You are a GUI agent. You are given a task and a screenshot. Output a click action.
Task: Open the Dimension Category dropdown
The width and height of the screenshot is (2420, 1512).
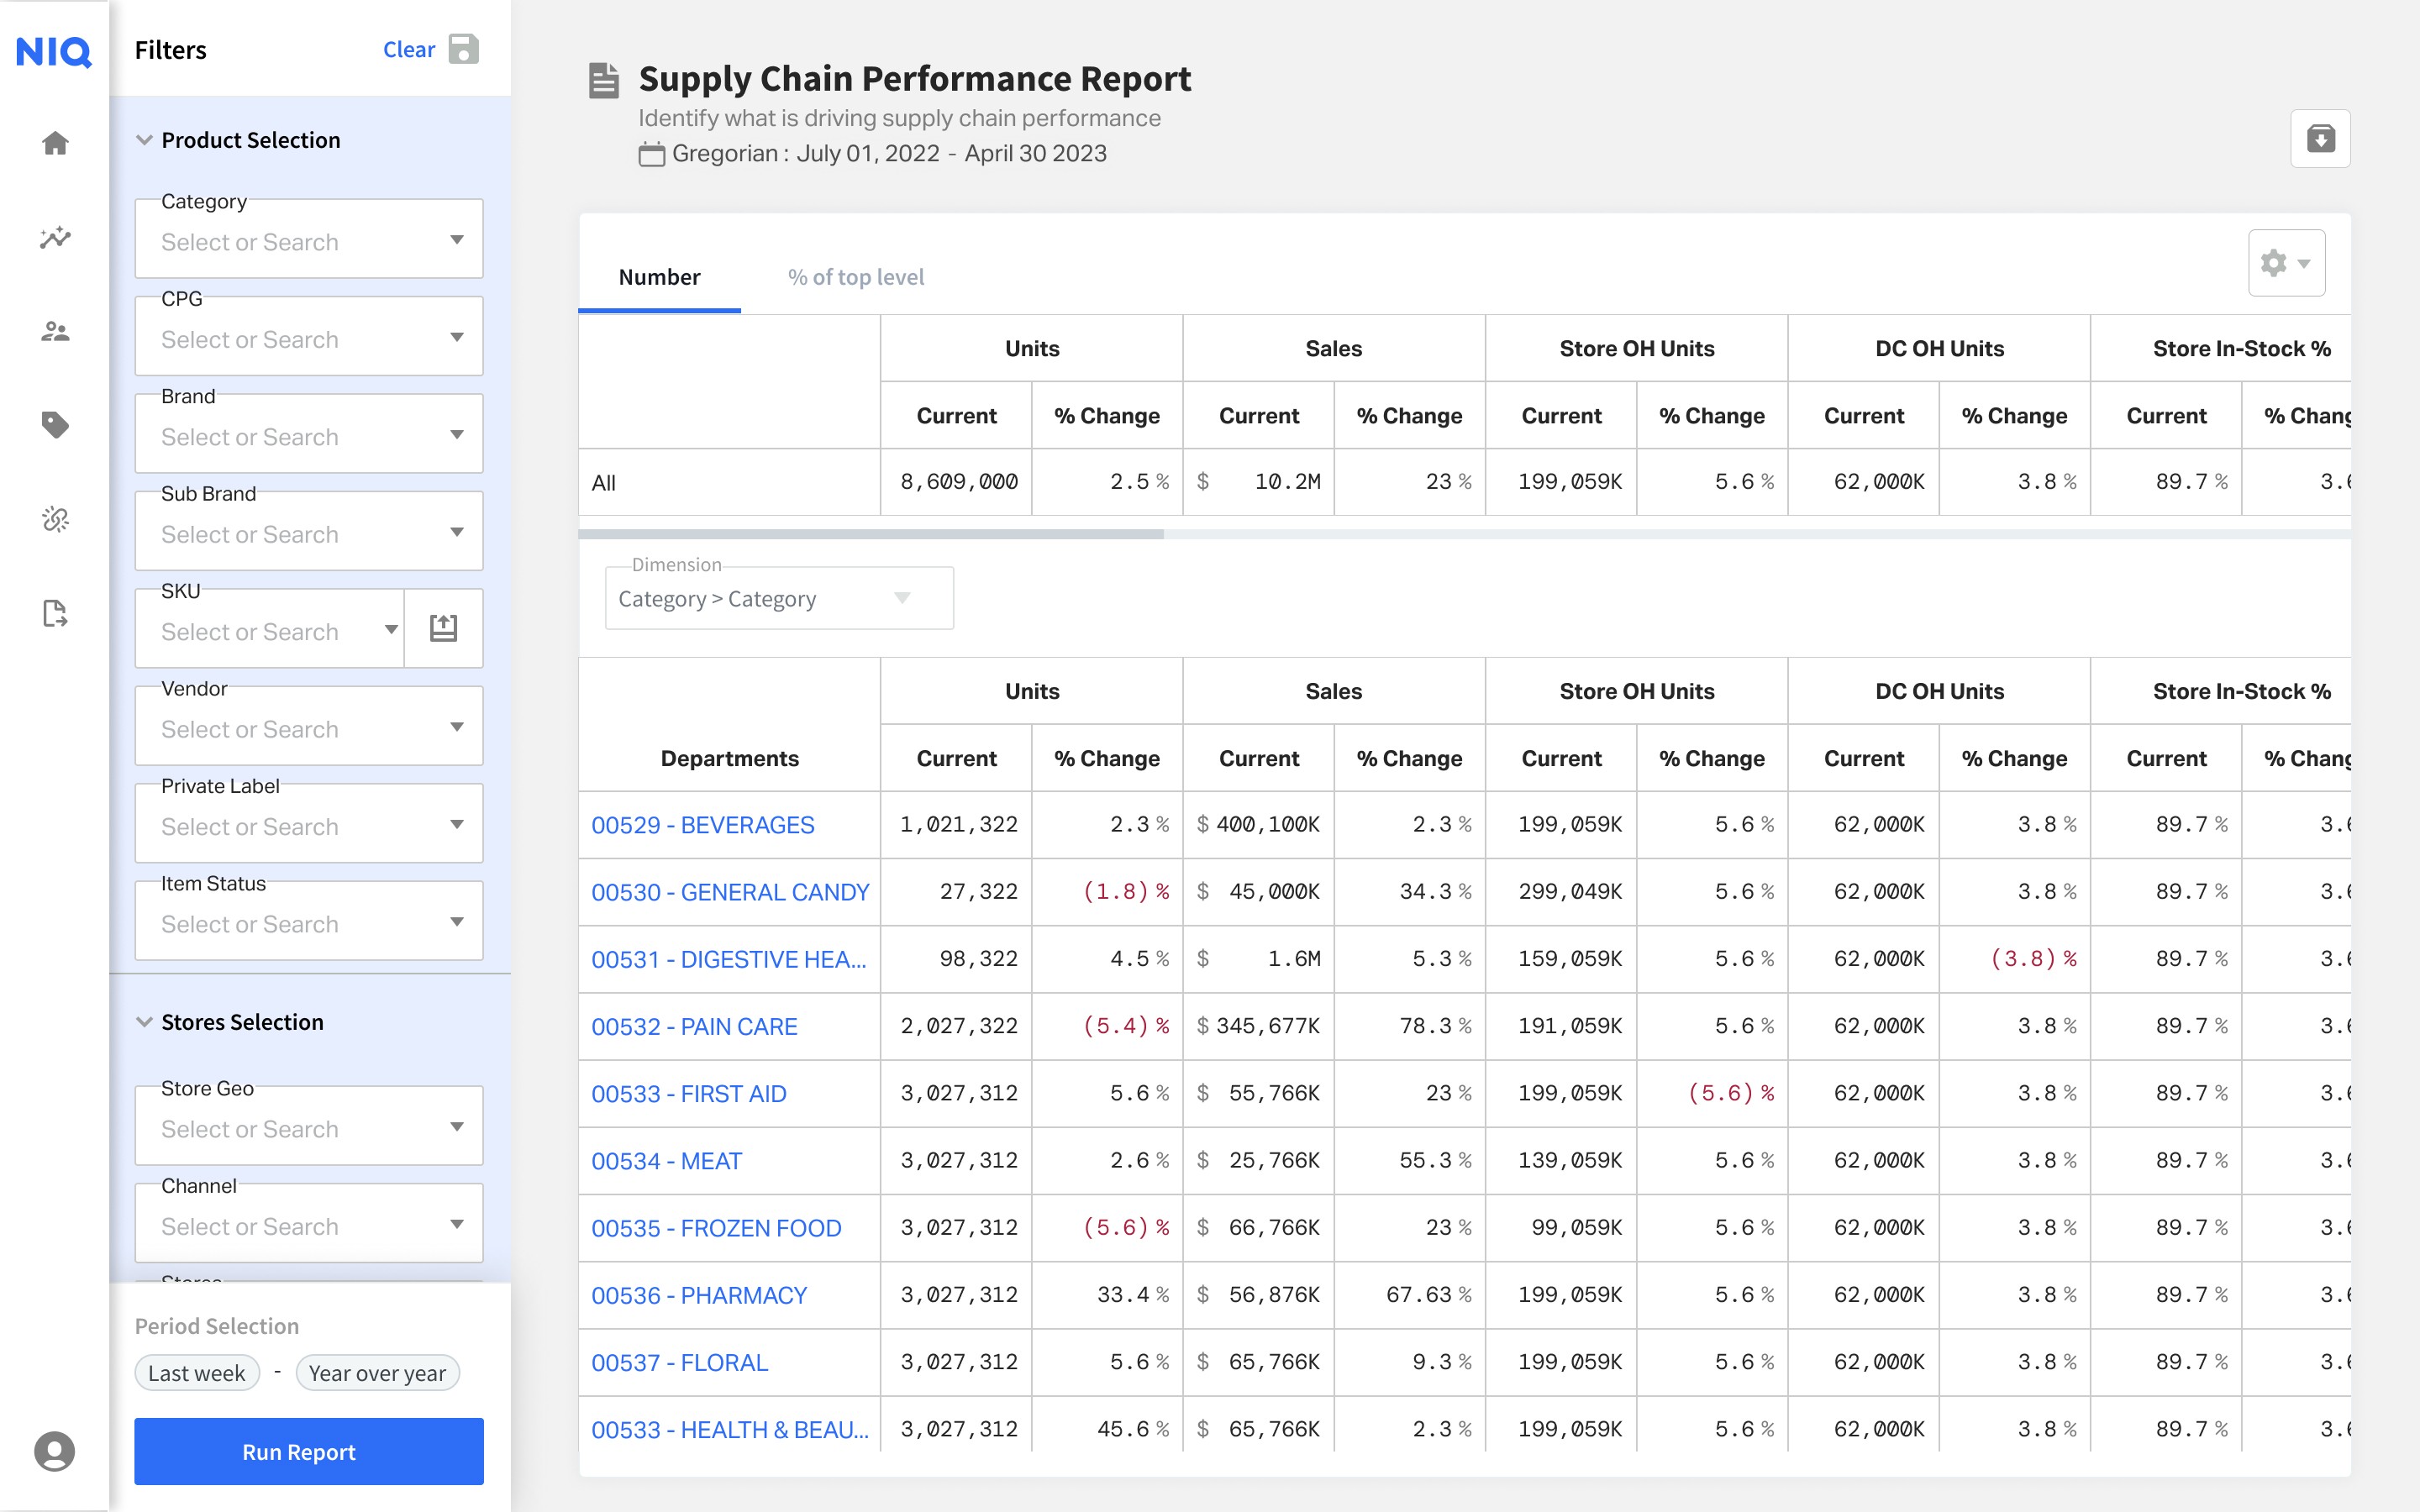[x=778, y=599]
